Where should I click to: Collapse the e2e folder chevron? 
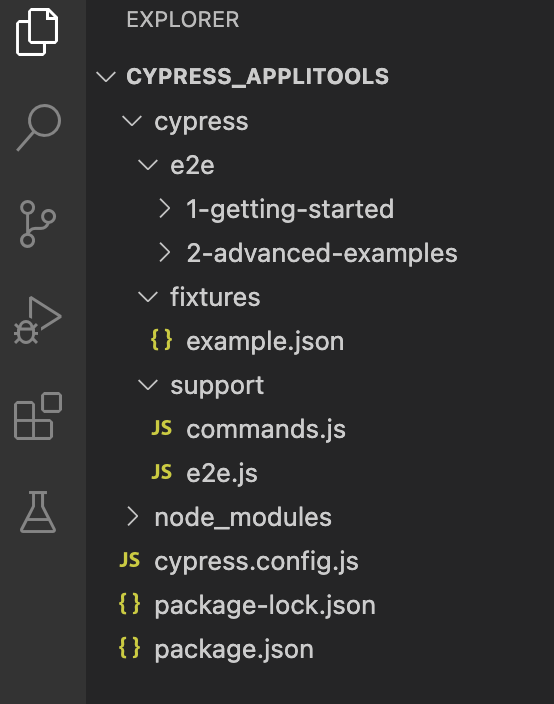pyautogui.click(x=148, y=165)
